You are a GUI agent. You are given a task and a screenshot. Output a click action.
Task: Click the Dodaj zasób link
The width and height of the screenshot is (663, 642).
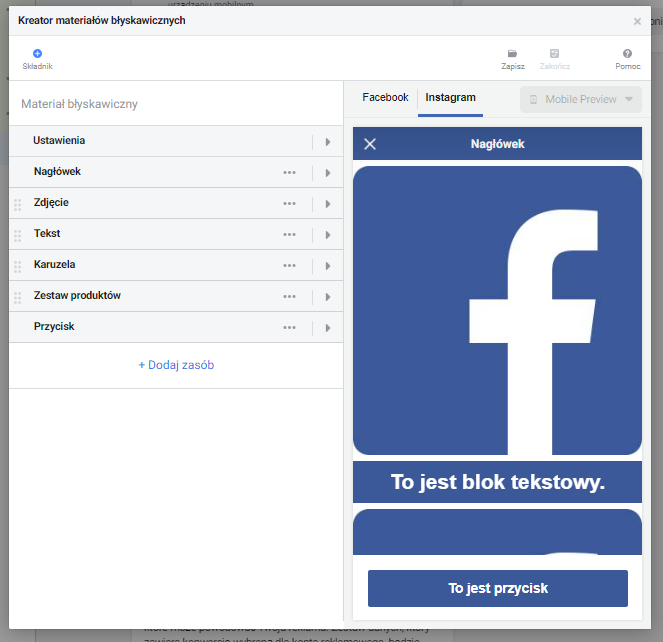click(176, 365)
